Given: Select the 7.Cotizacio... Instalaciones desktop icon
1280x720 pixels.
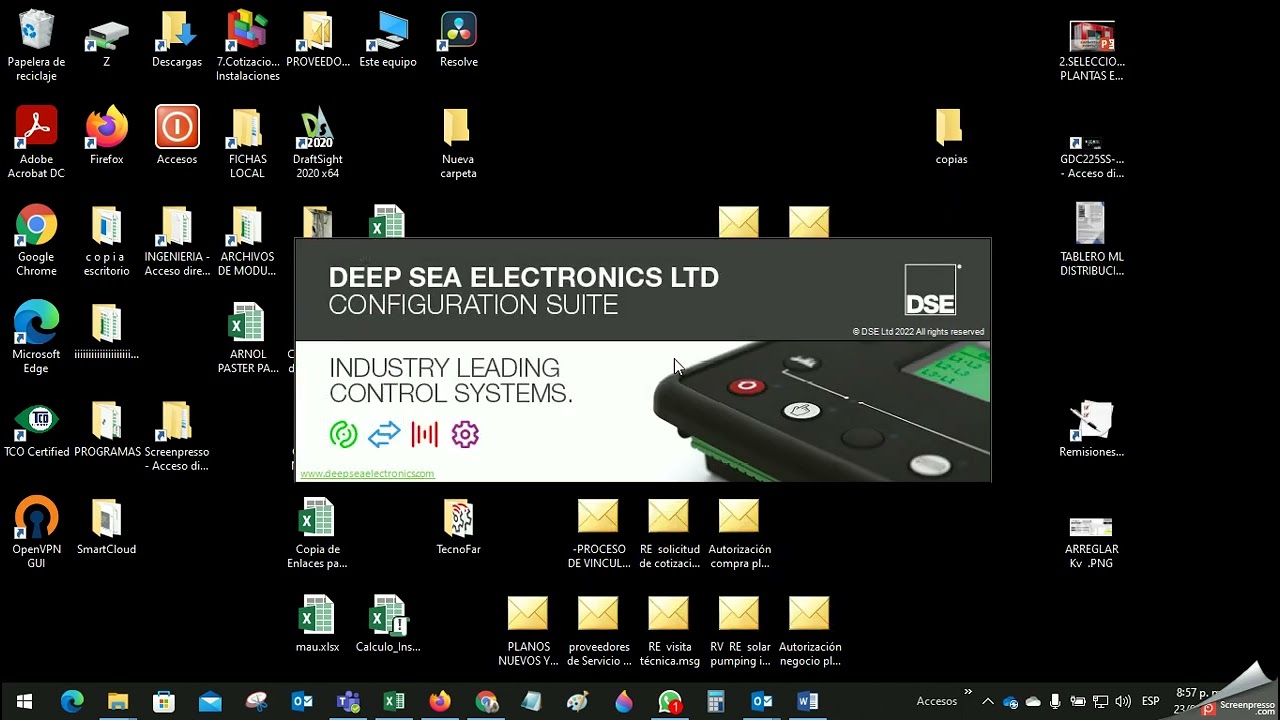Looking at the screenshot, I should click(x=247, y=46).
